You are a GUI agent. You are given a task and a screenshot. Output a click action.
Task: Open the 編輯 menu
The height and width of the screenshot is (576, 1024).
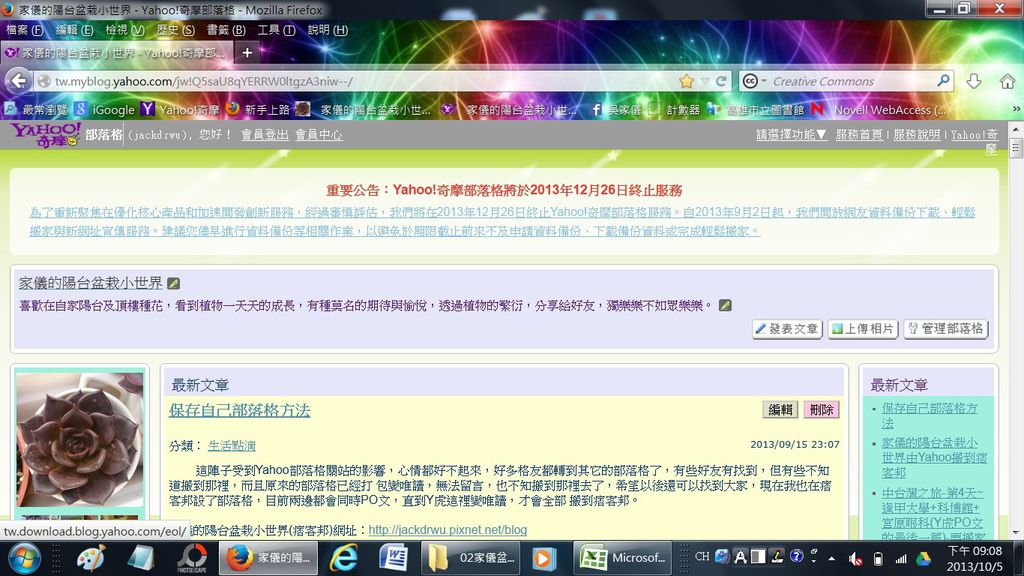74,30
